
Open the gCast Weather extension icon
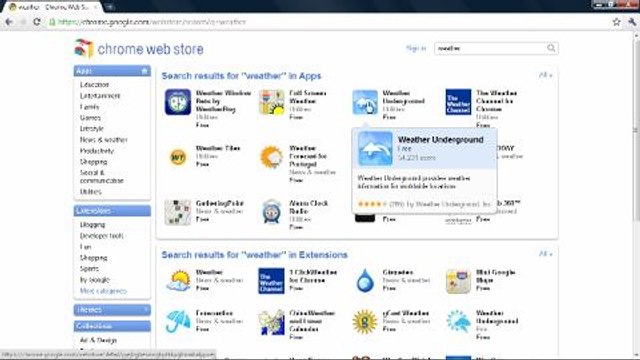364,322
